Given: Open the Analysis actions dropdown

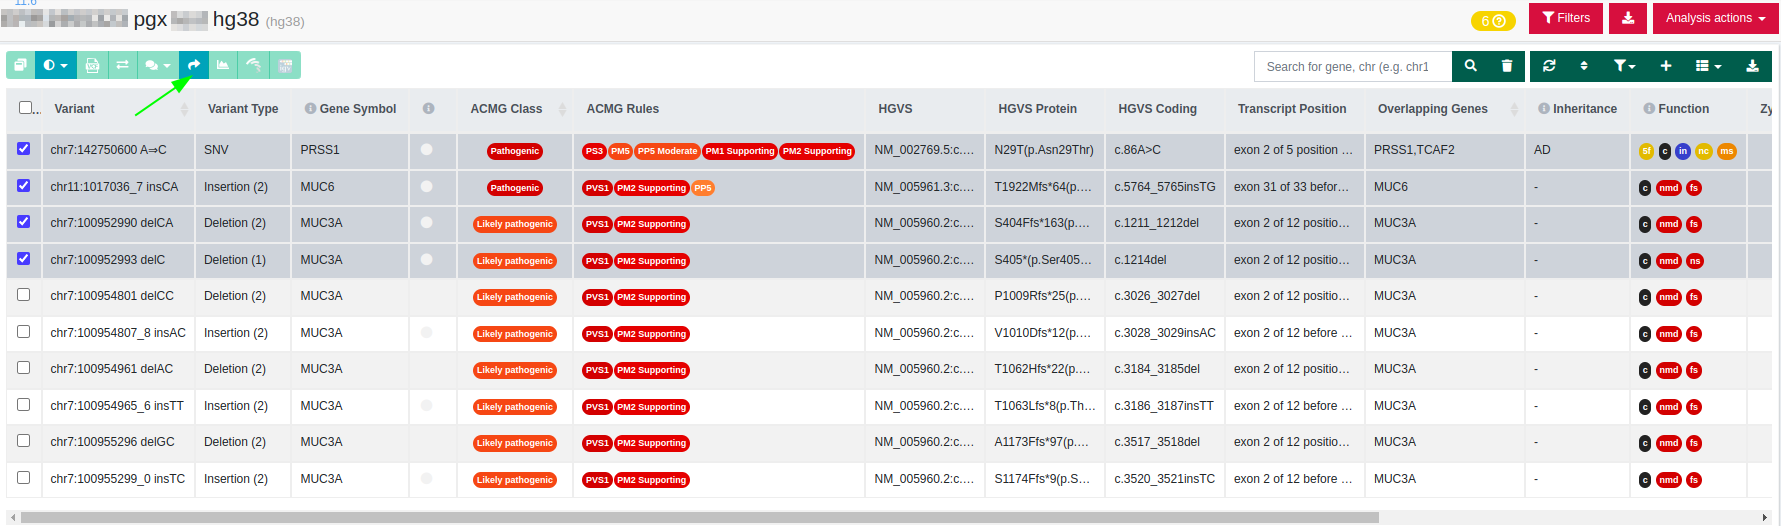Looking at the screenshot, I should pos(1715,18).
